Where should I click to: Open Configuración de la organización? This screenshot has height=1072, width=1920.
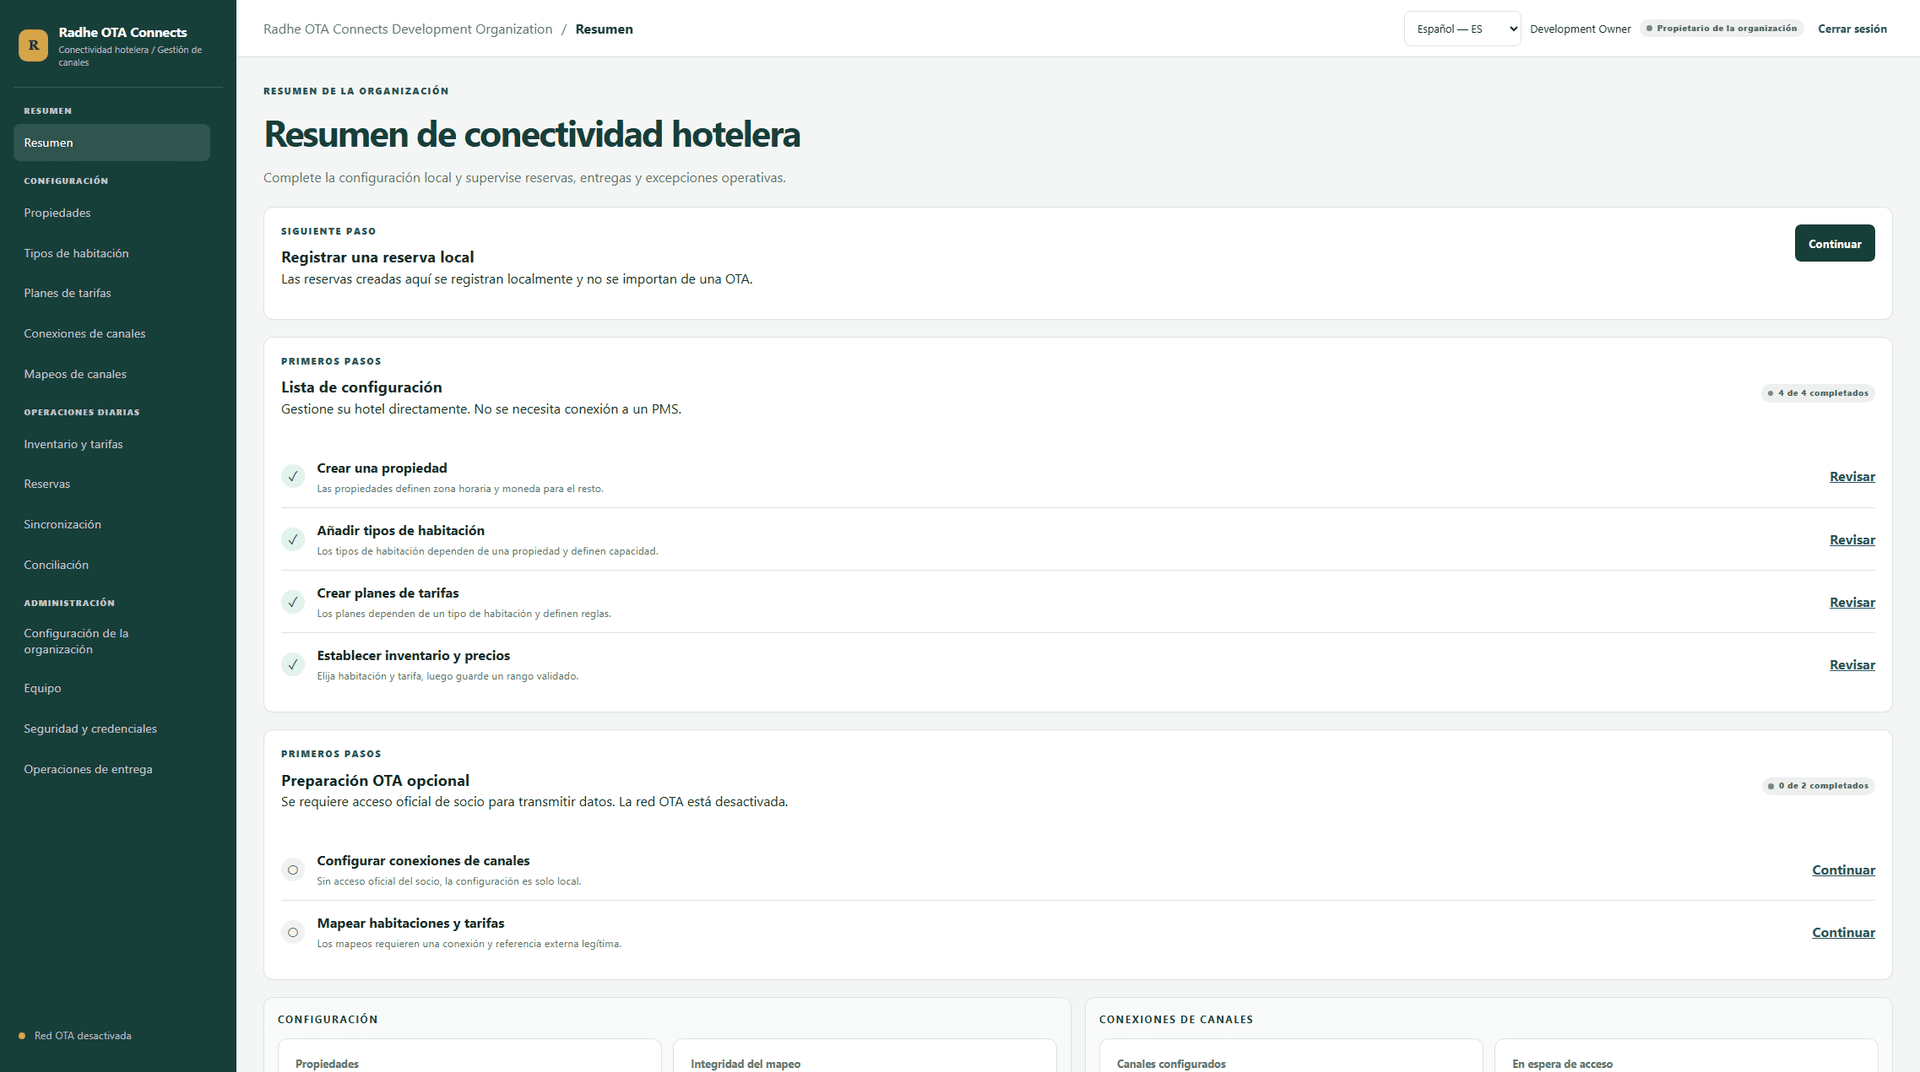(x=112, y=641)
